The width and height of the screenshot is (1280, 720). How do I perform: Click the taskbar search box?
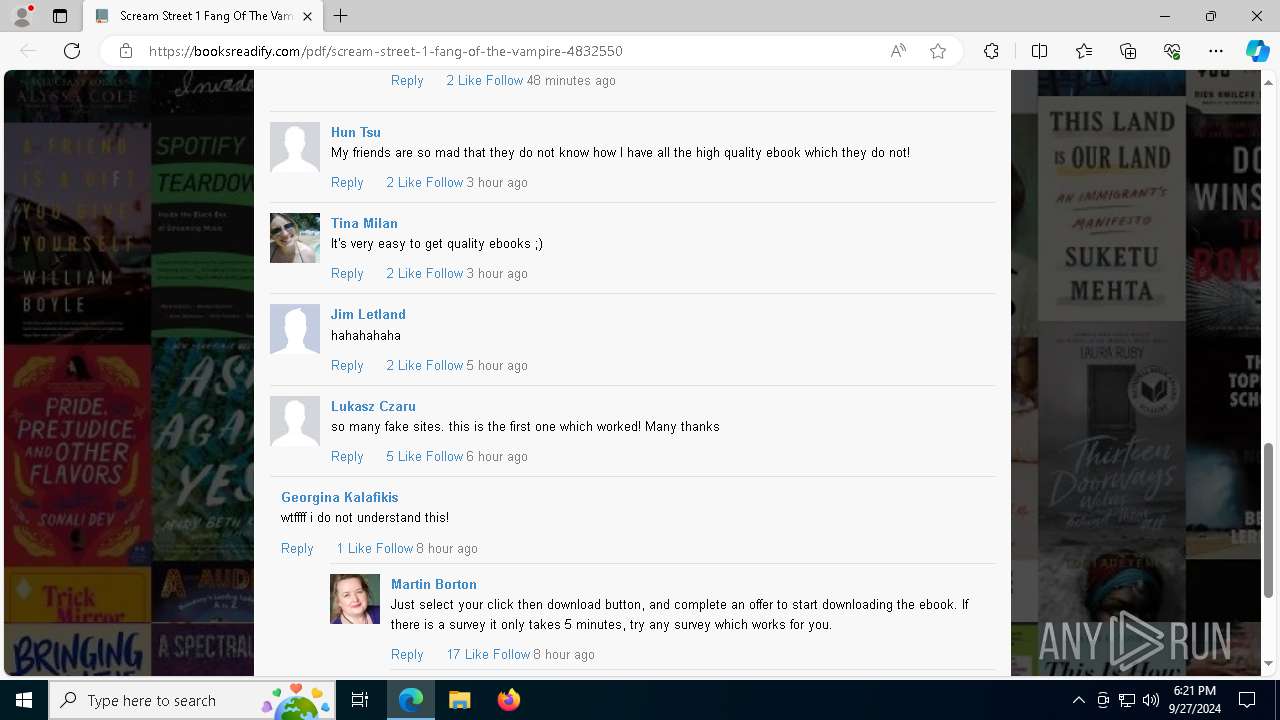192,700
